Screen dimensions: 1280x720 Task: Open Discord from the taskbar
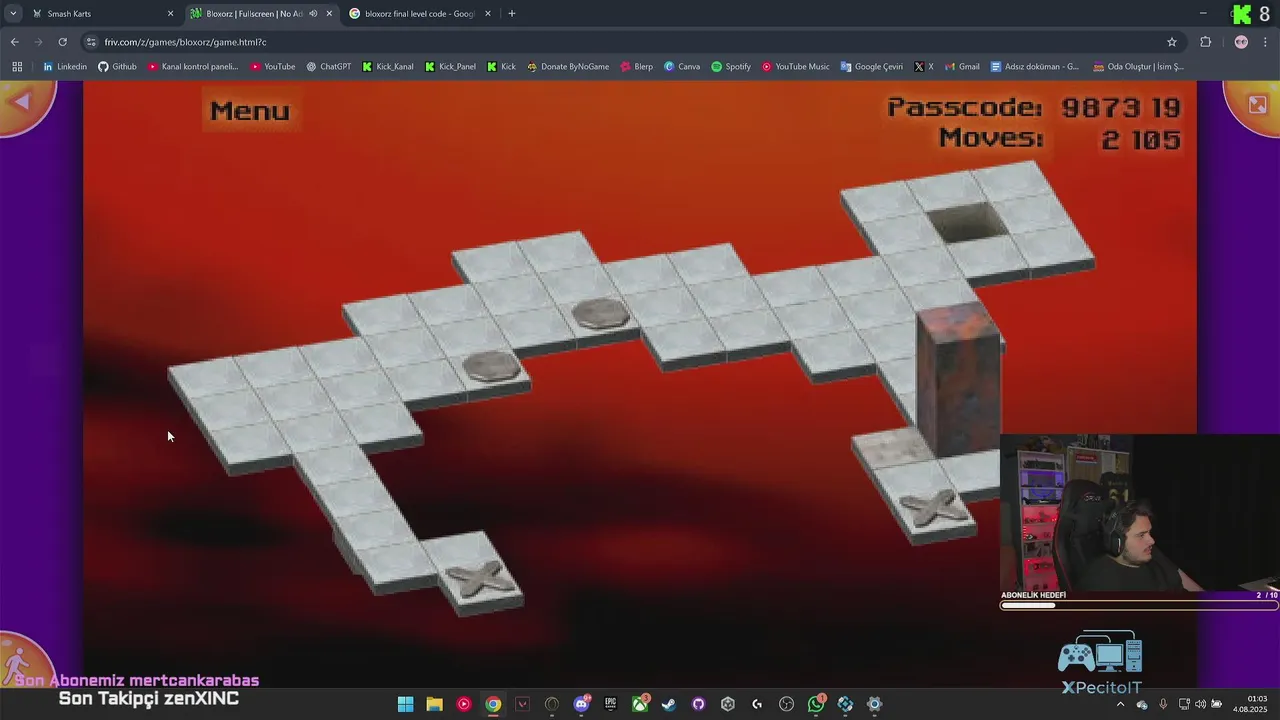point(581,704)
